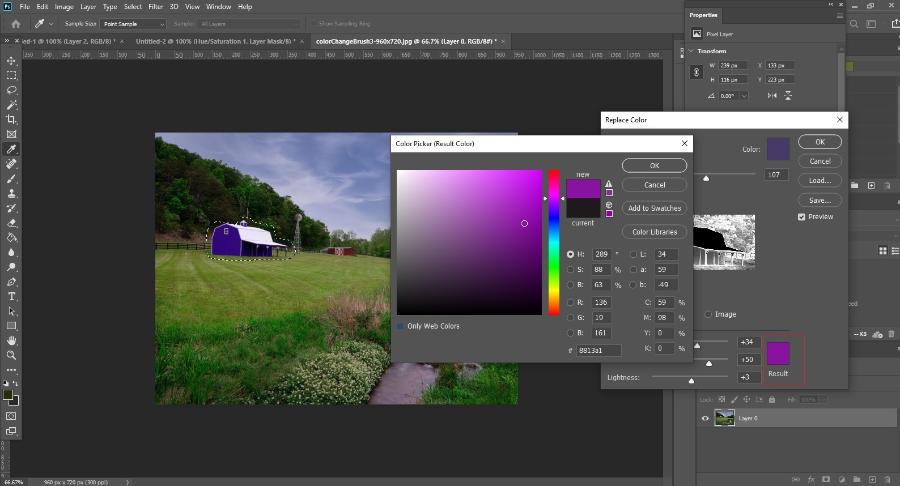This screenshot has width=900, height=486.
Task: Hide Layer 0 with eye icon
Action: point(703,418)
